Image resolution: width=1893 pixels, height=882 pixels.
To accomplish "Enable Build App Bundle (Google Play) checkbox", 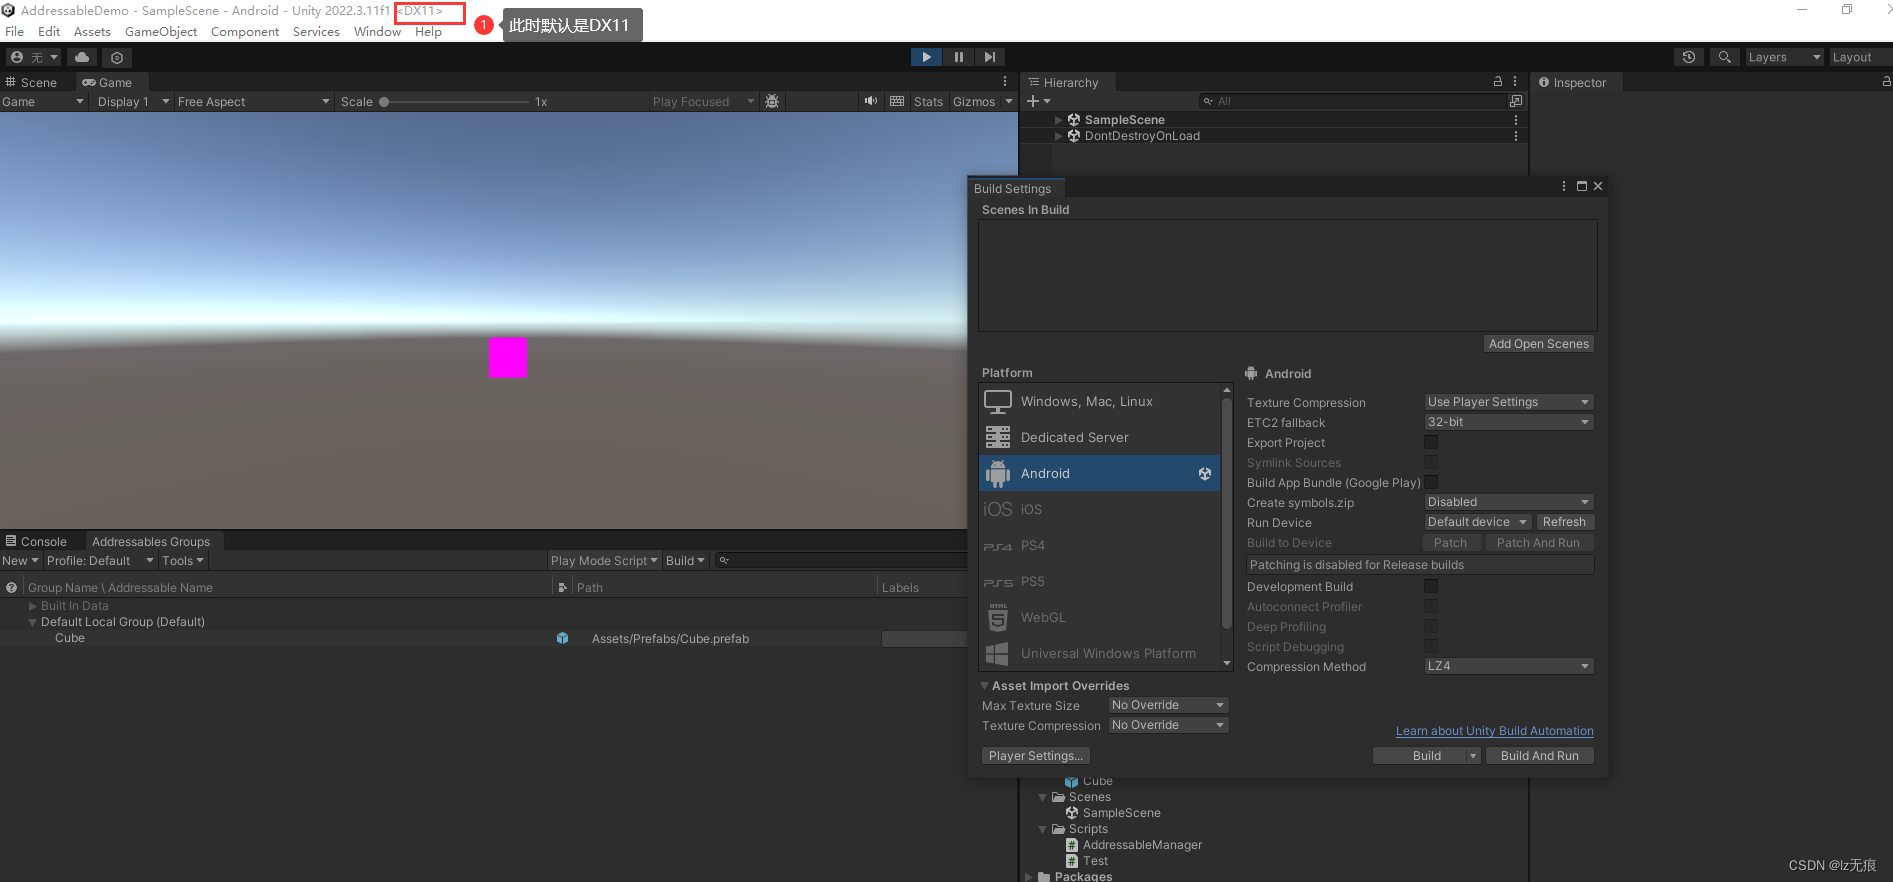I will coord(1431,482).
